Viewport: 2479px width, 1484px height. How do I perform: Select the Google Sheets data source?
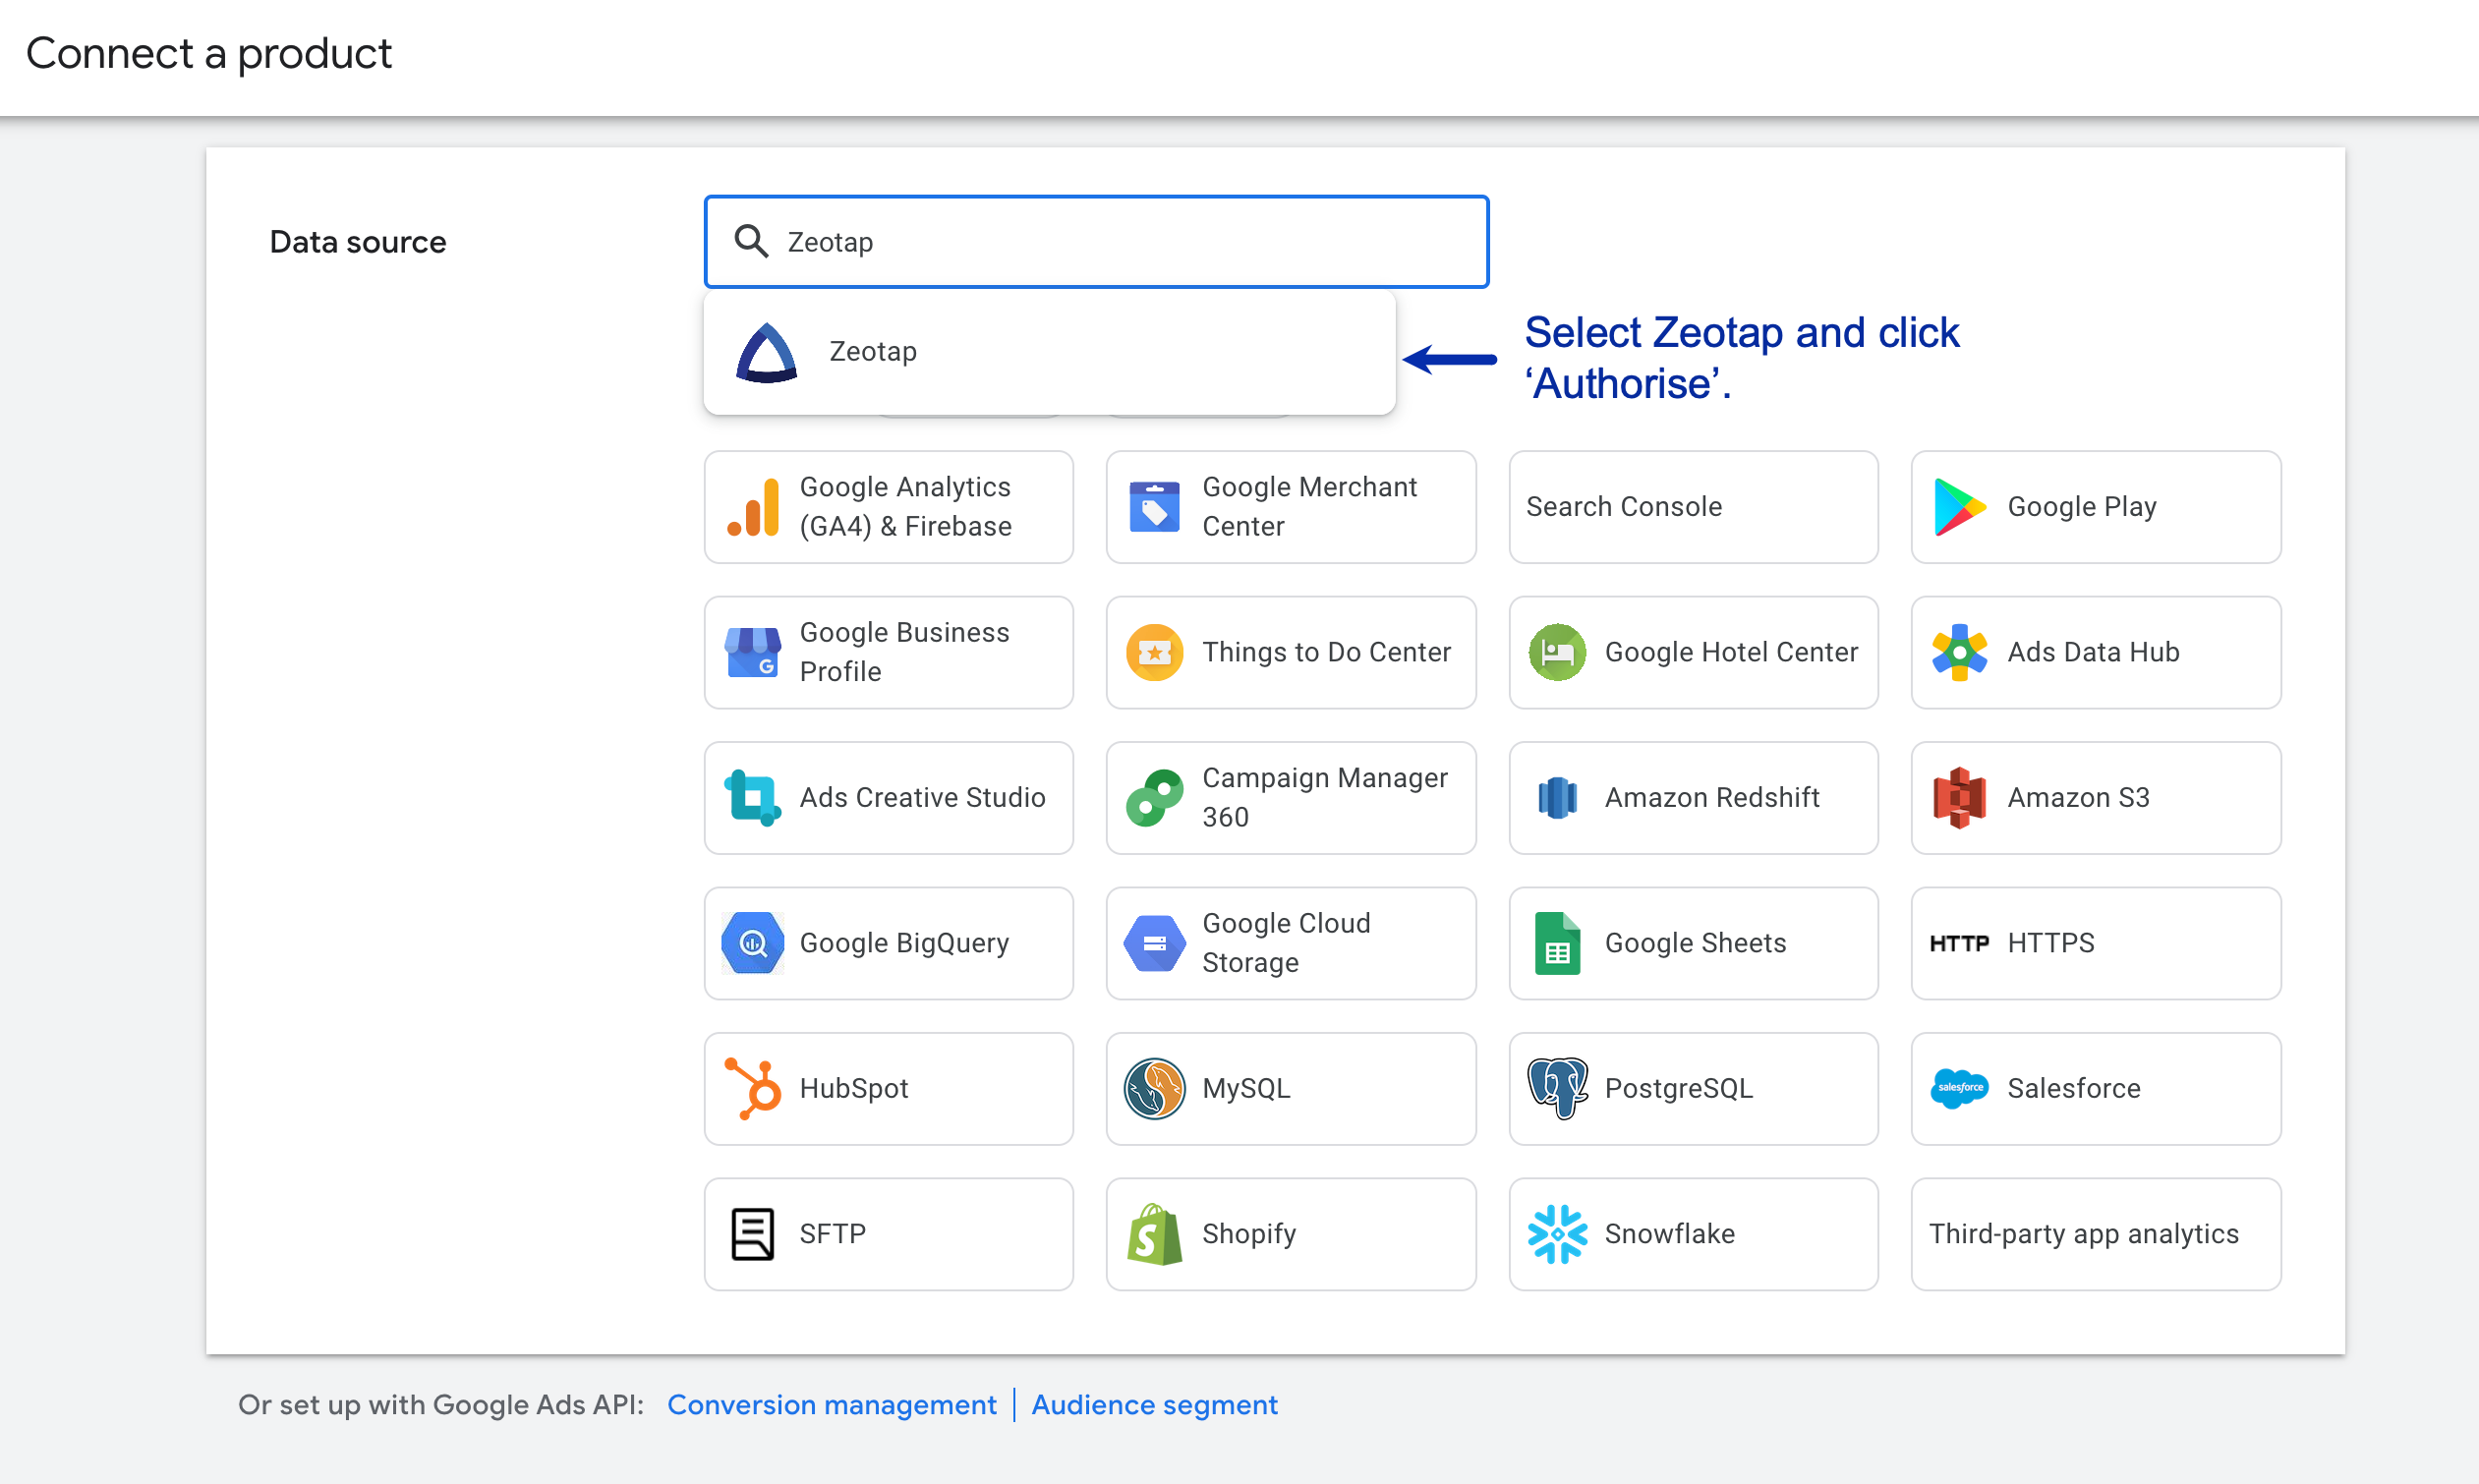point(1692,943)
